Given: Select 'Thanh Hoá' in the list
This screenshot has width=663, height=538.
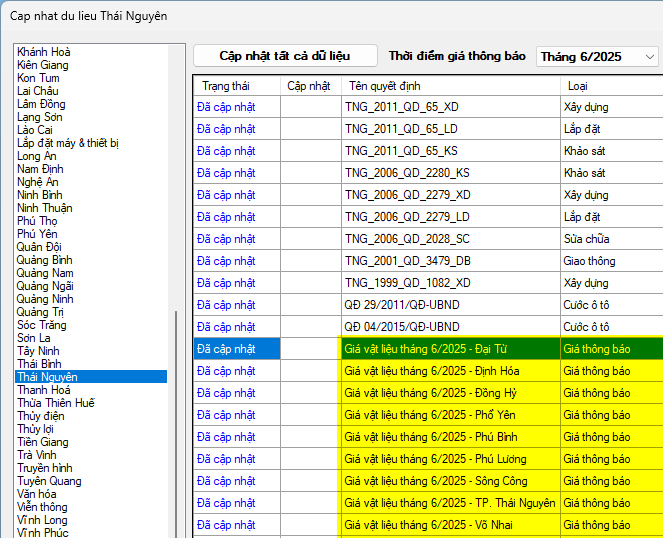Looking at the screenshot, I should tap(44, 390).
